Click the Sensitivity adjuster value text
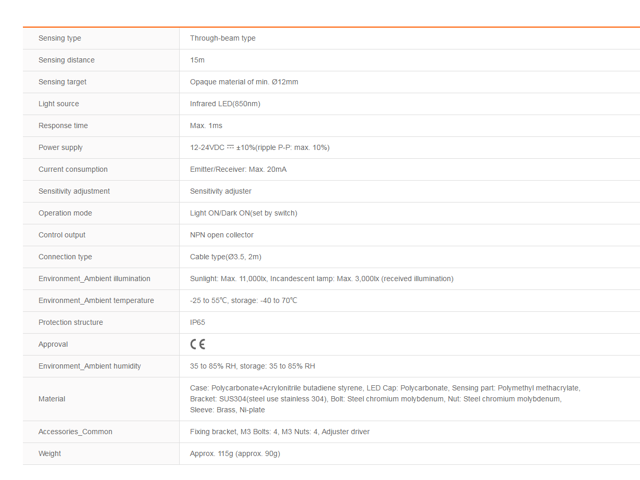640x480 pixels. [221, 191]
